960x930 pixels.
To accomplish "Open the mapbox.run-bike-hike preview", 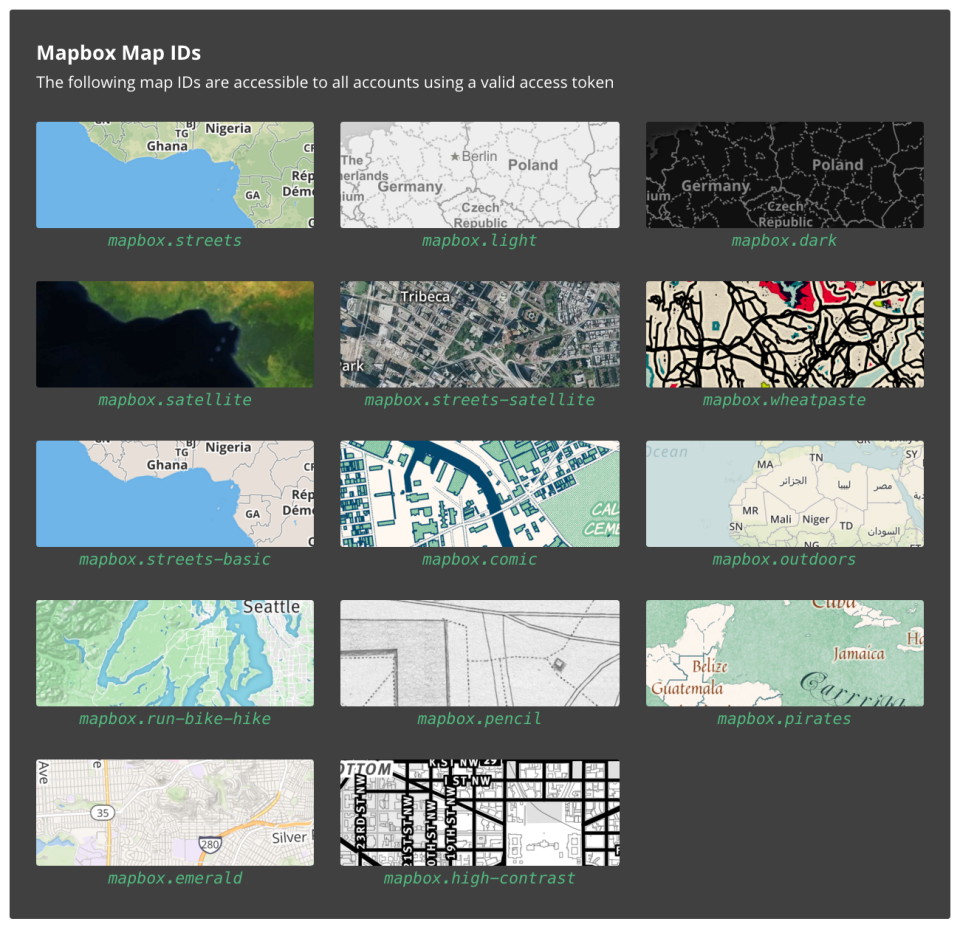I will (x=175, y=652).
